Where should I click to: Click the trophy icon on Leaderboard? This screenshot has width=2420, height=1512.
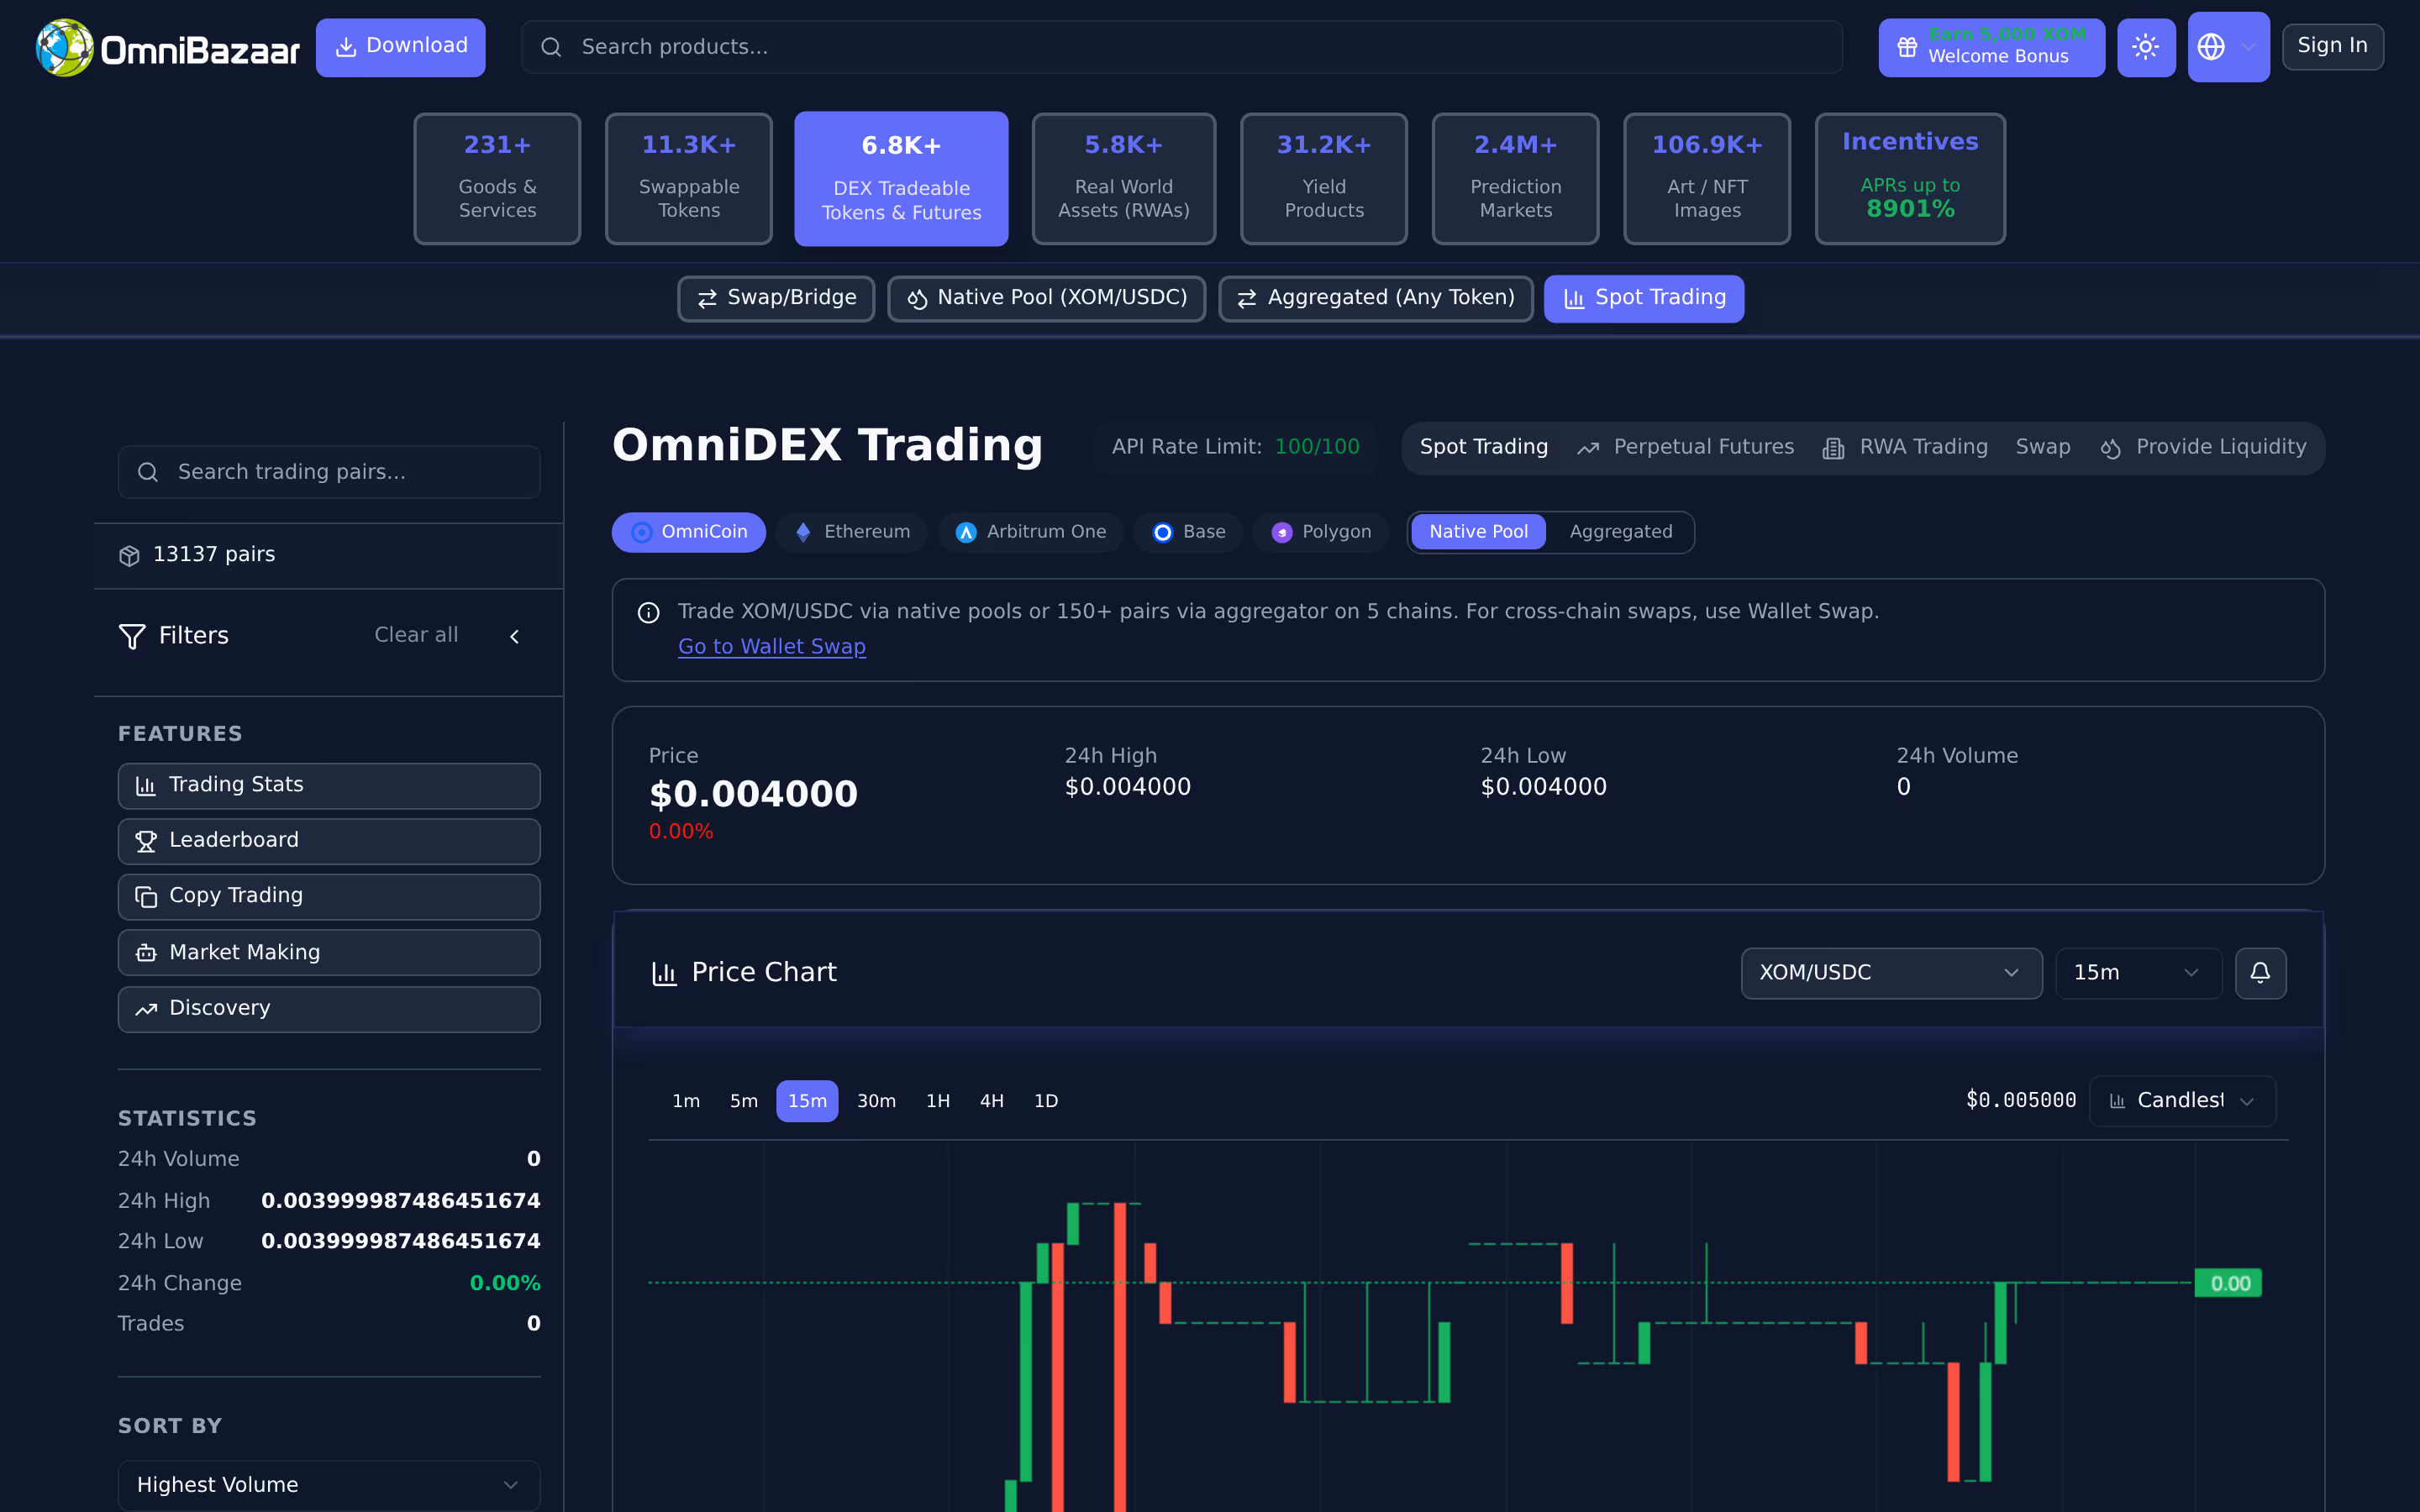146,841
